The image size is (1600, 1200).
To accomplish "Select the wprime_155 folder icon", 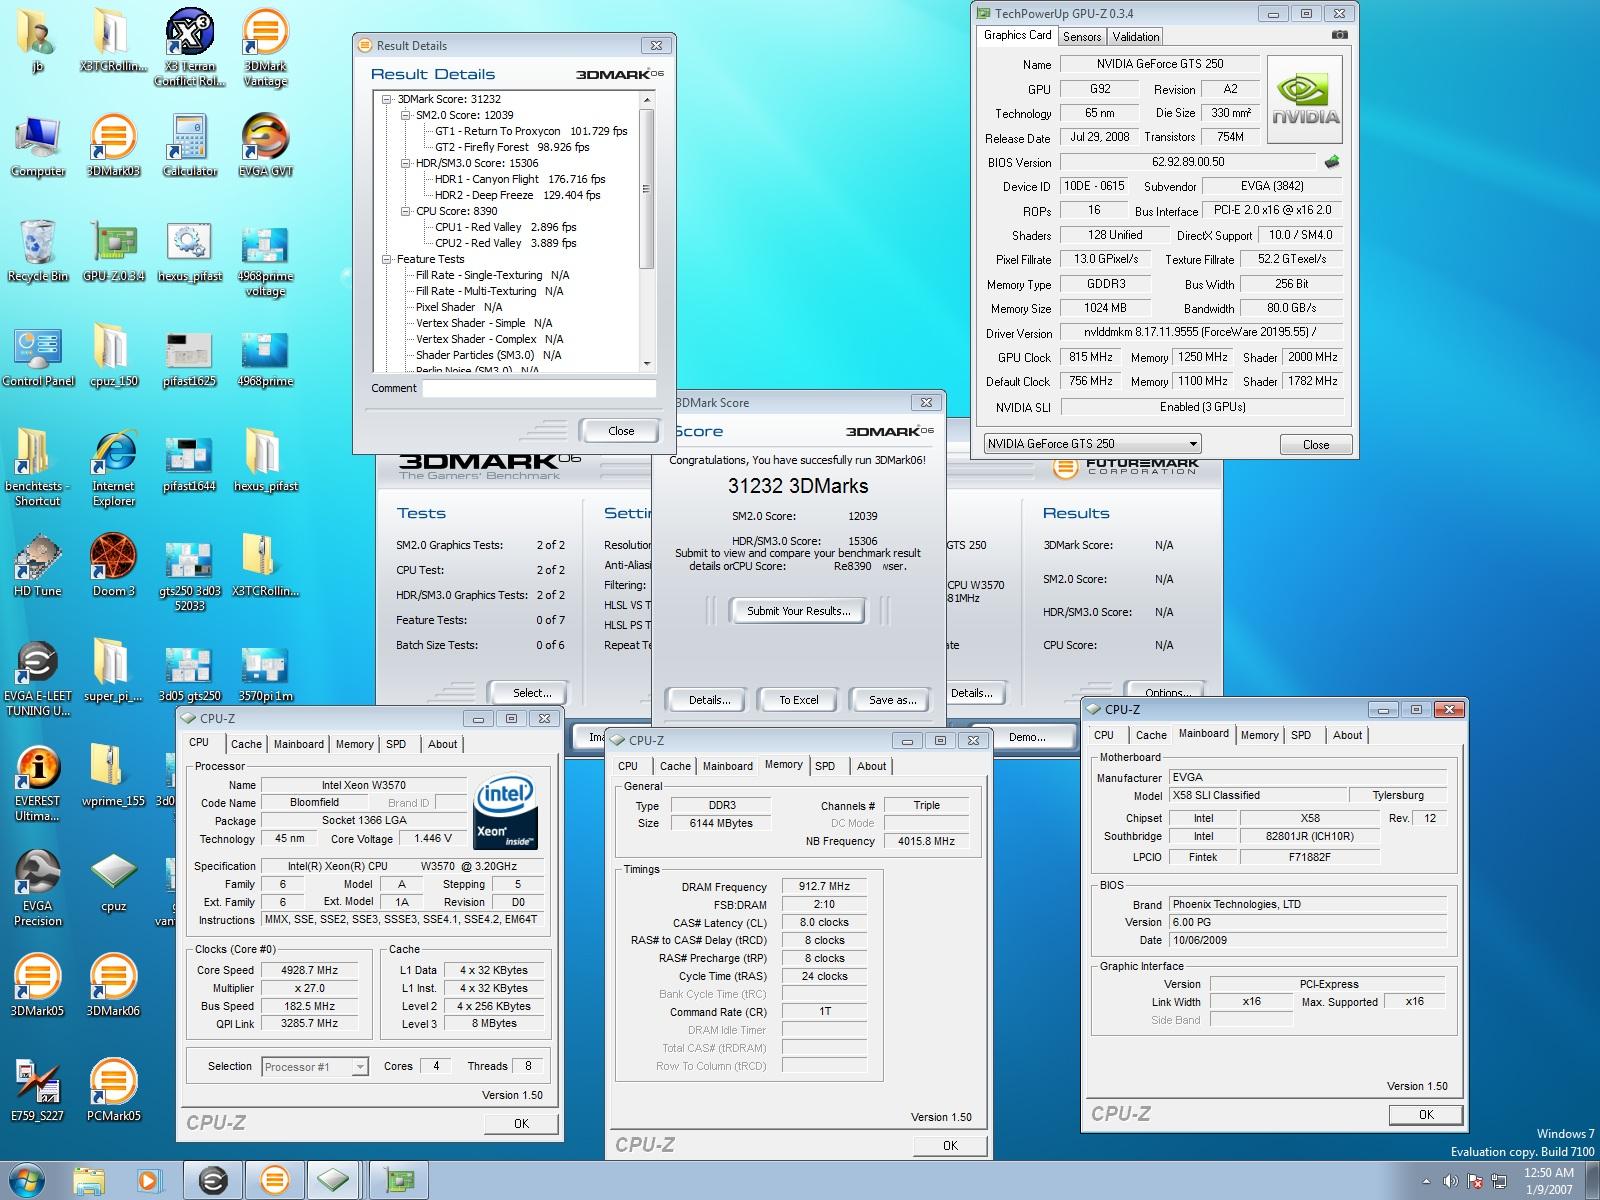I will coord(113,777).
